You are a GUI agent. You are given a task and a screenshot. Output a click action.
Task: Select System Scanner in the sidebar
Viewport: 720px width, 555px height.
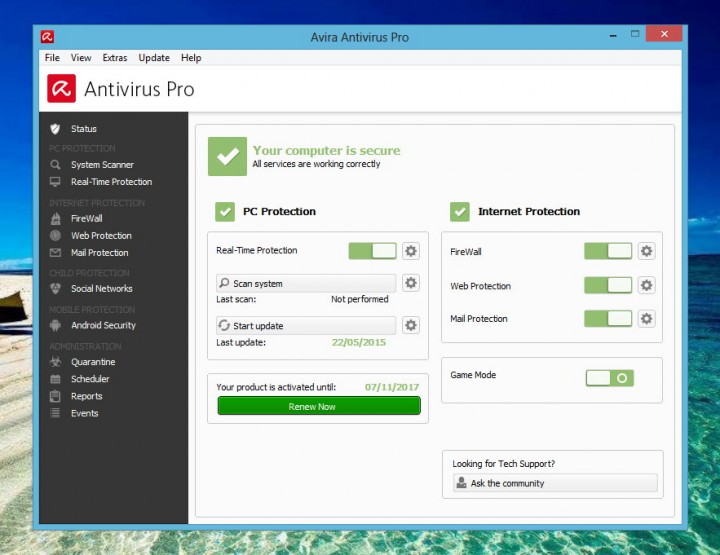(102, 165)
